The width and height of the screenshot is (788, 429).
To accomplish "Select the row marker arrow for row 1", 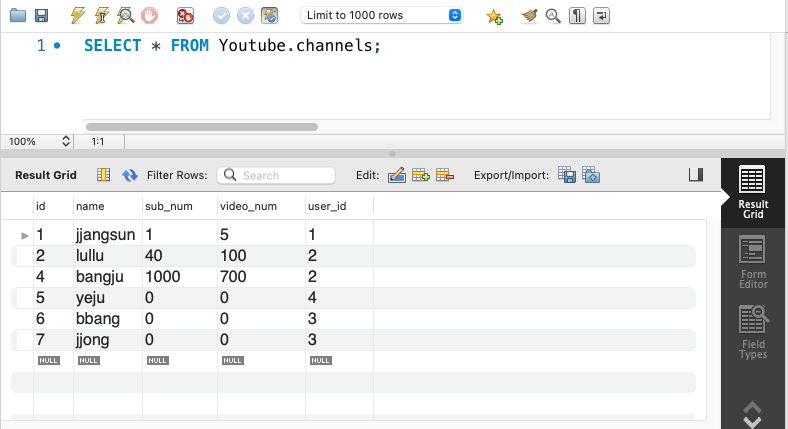I will tap(25, 235).
